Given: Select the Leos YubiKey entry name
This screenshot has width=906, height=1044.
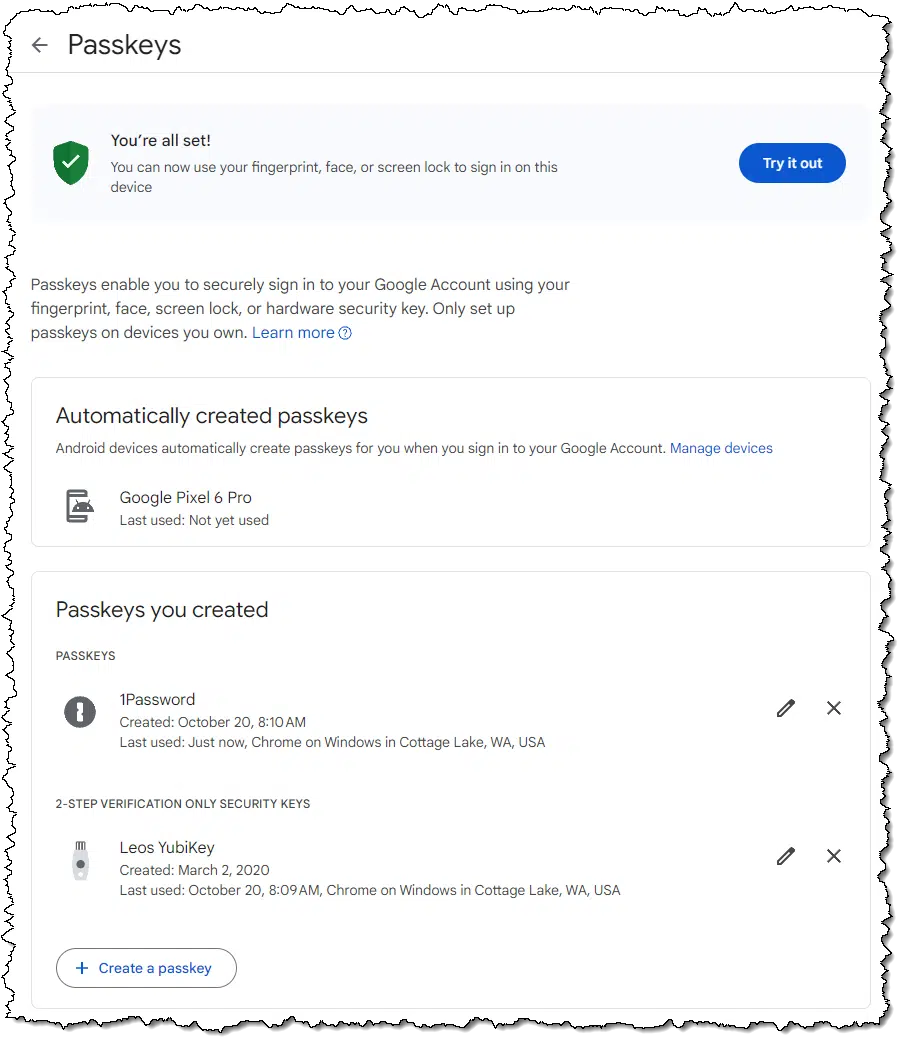Looking at the screenshot, I should (167, 848).
